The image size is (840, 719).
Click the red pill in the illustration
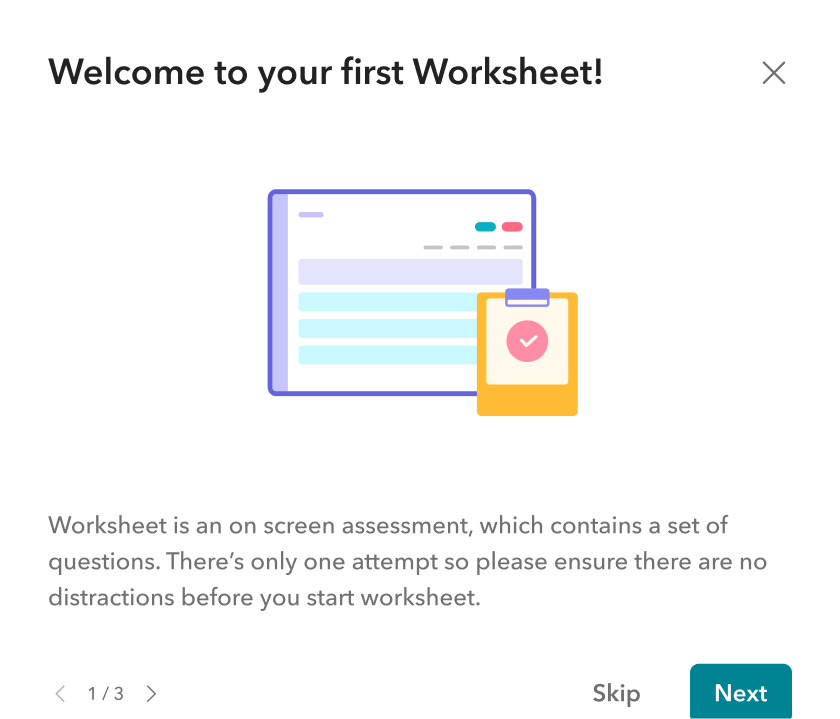click(x=512, y=227)
